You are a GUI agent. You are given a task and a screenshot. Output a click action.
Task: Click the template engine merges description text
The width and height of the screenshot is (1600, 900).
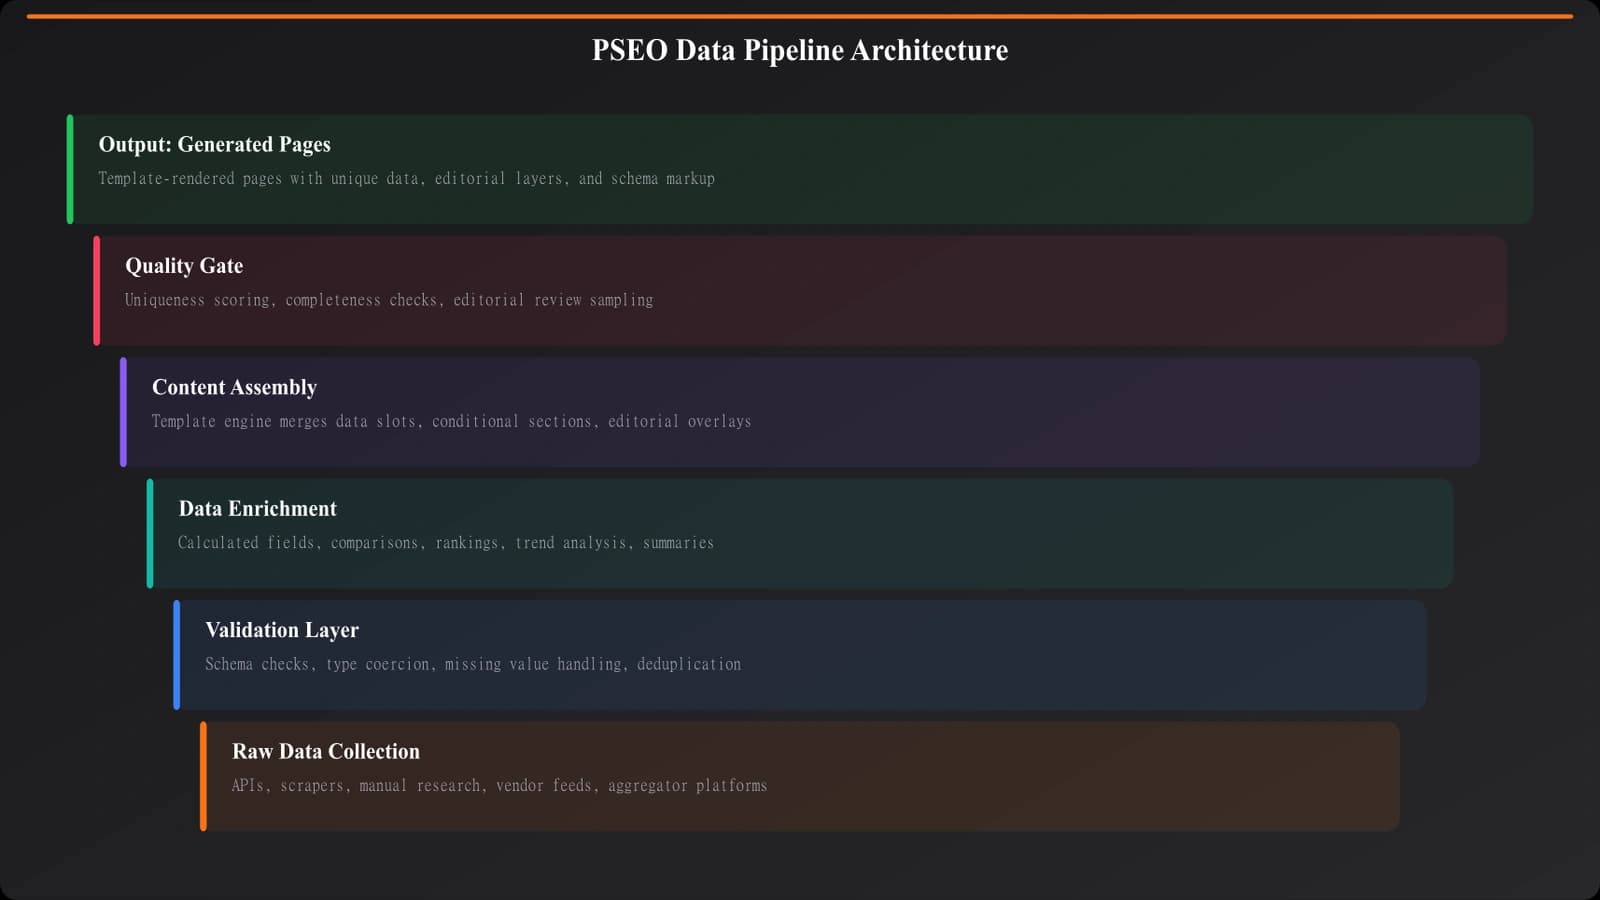point(451,421)
